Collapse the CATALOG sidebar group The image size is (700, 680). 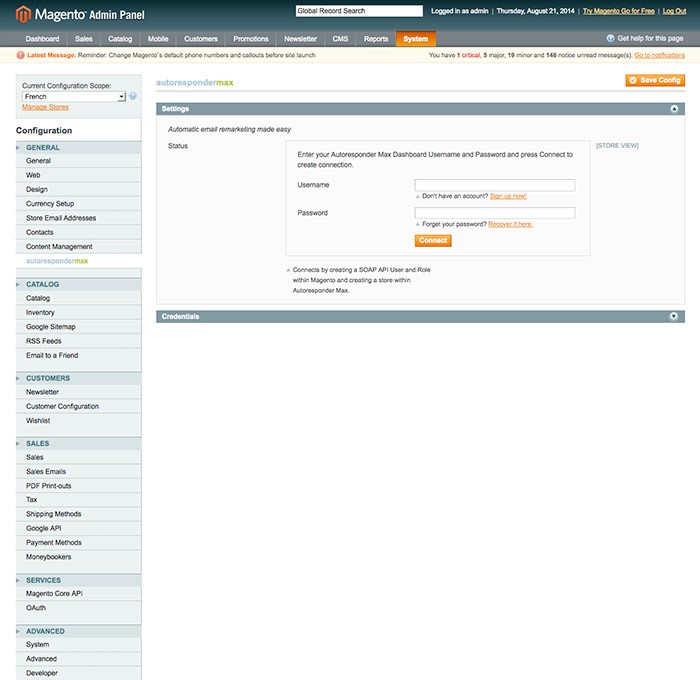click(79, 284)
